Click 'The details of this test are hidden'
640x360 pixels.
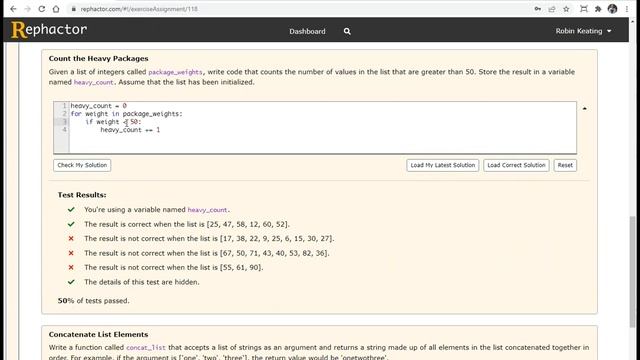(142, 282)
